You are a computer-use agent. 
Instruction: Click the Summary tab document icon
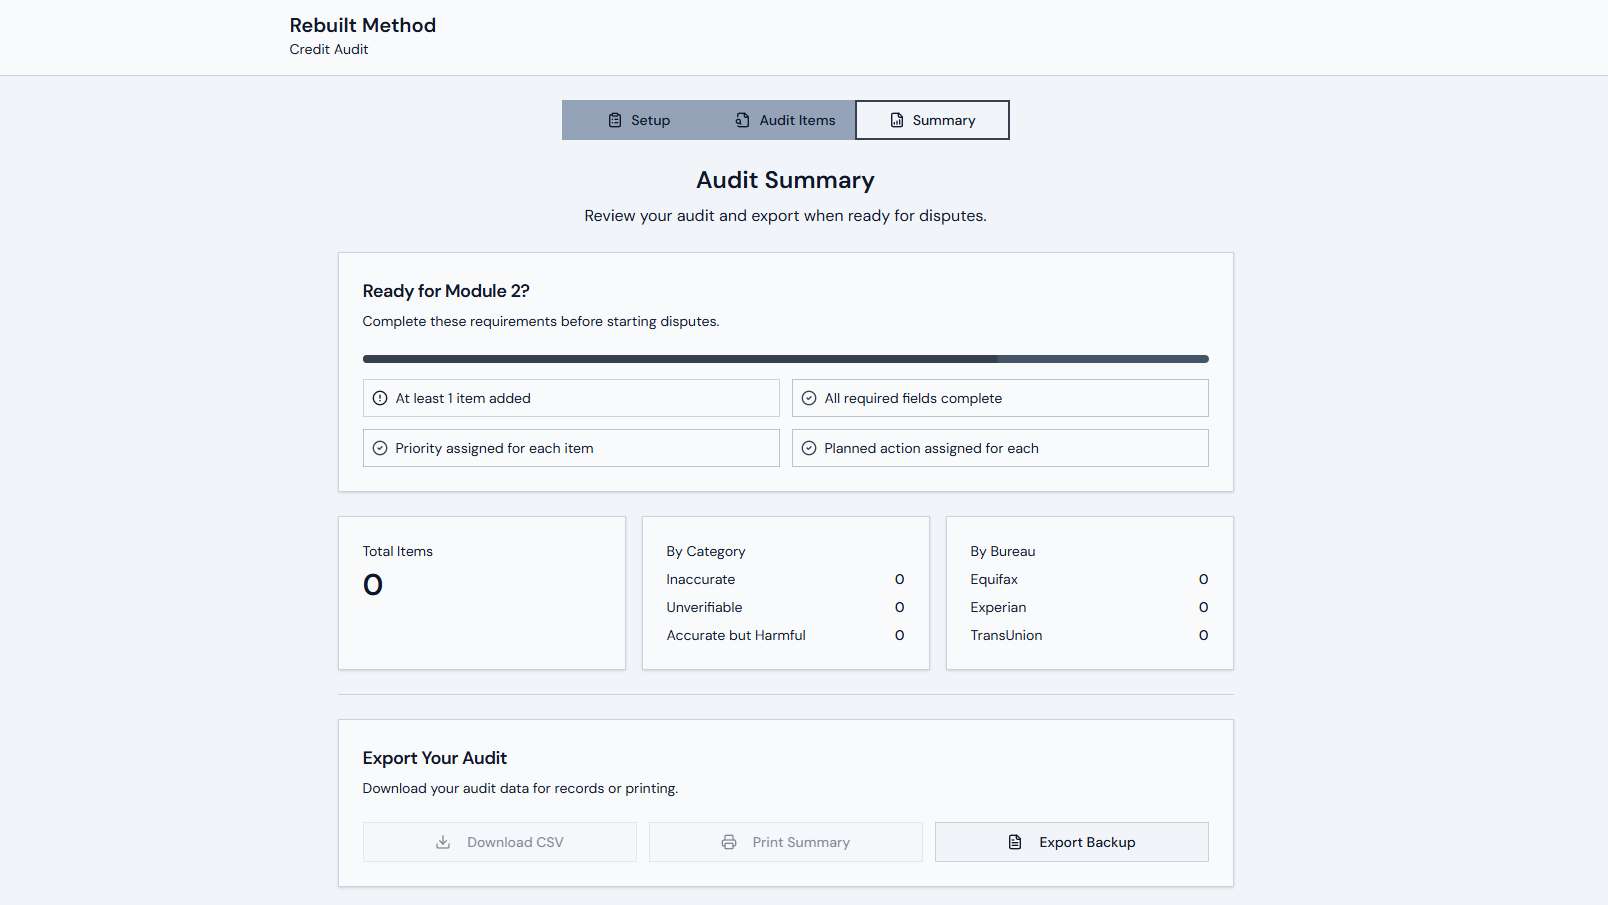pos(897,120)
